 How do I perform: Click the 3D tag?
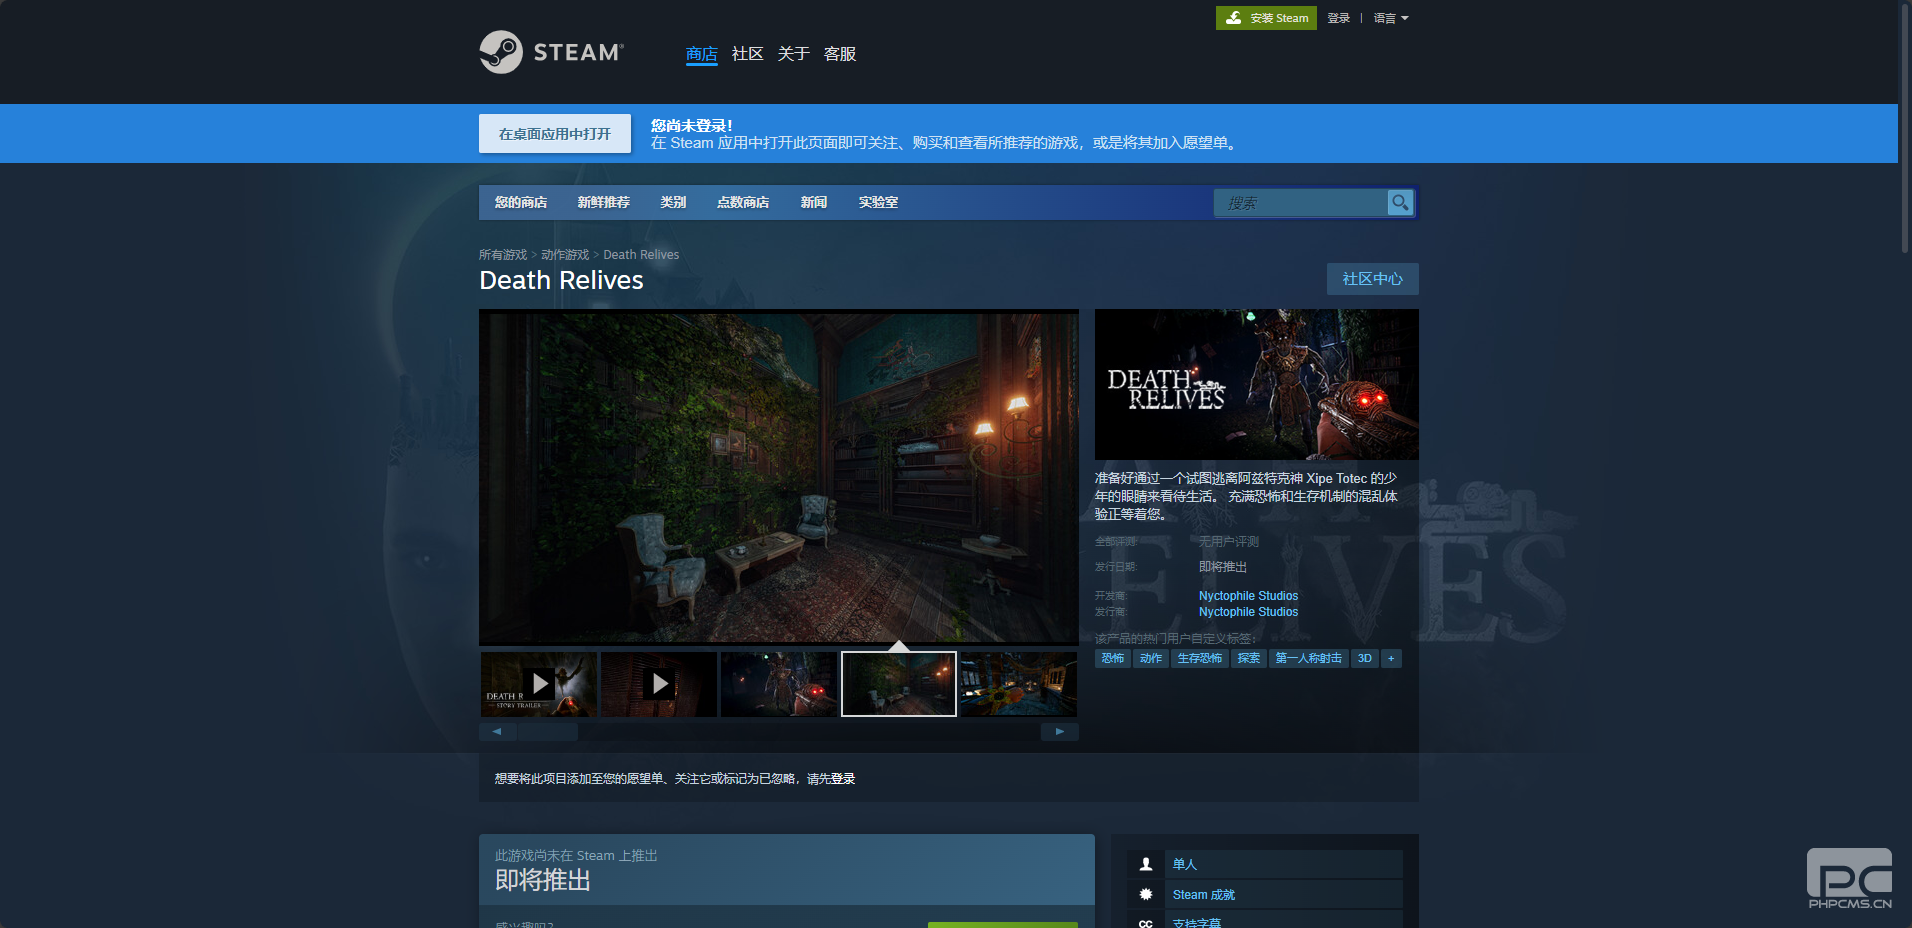pyautogui.click(x=1365, y=658)
